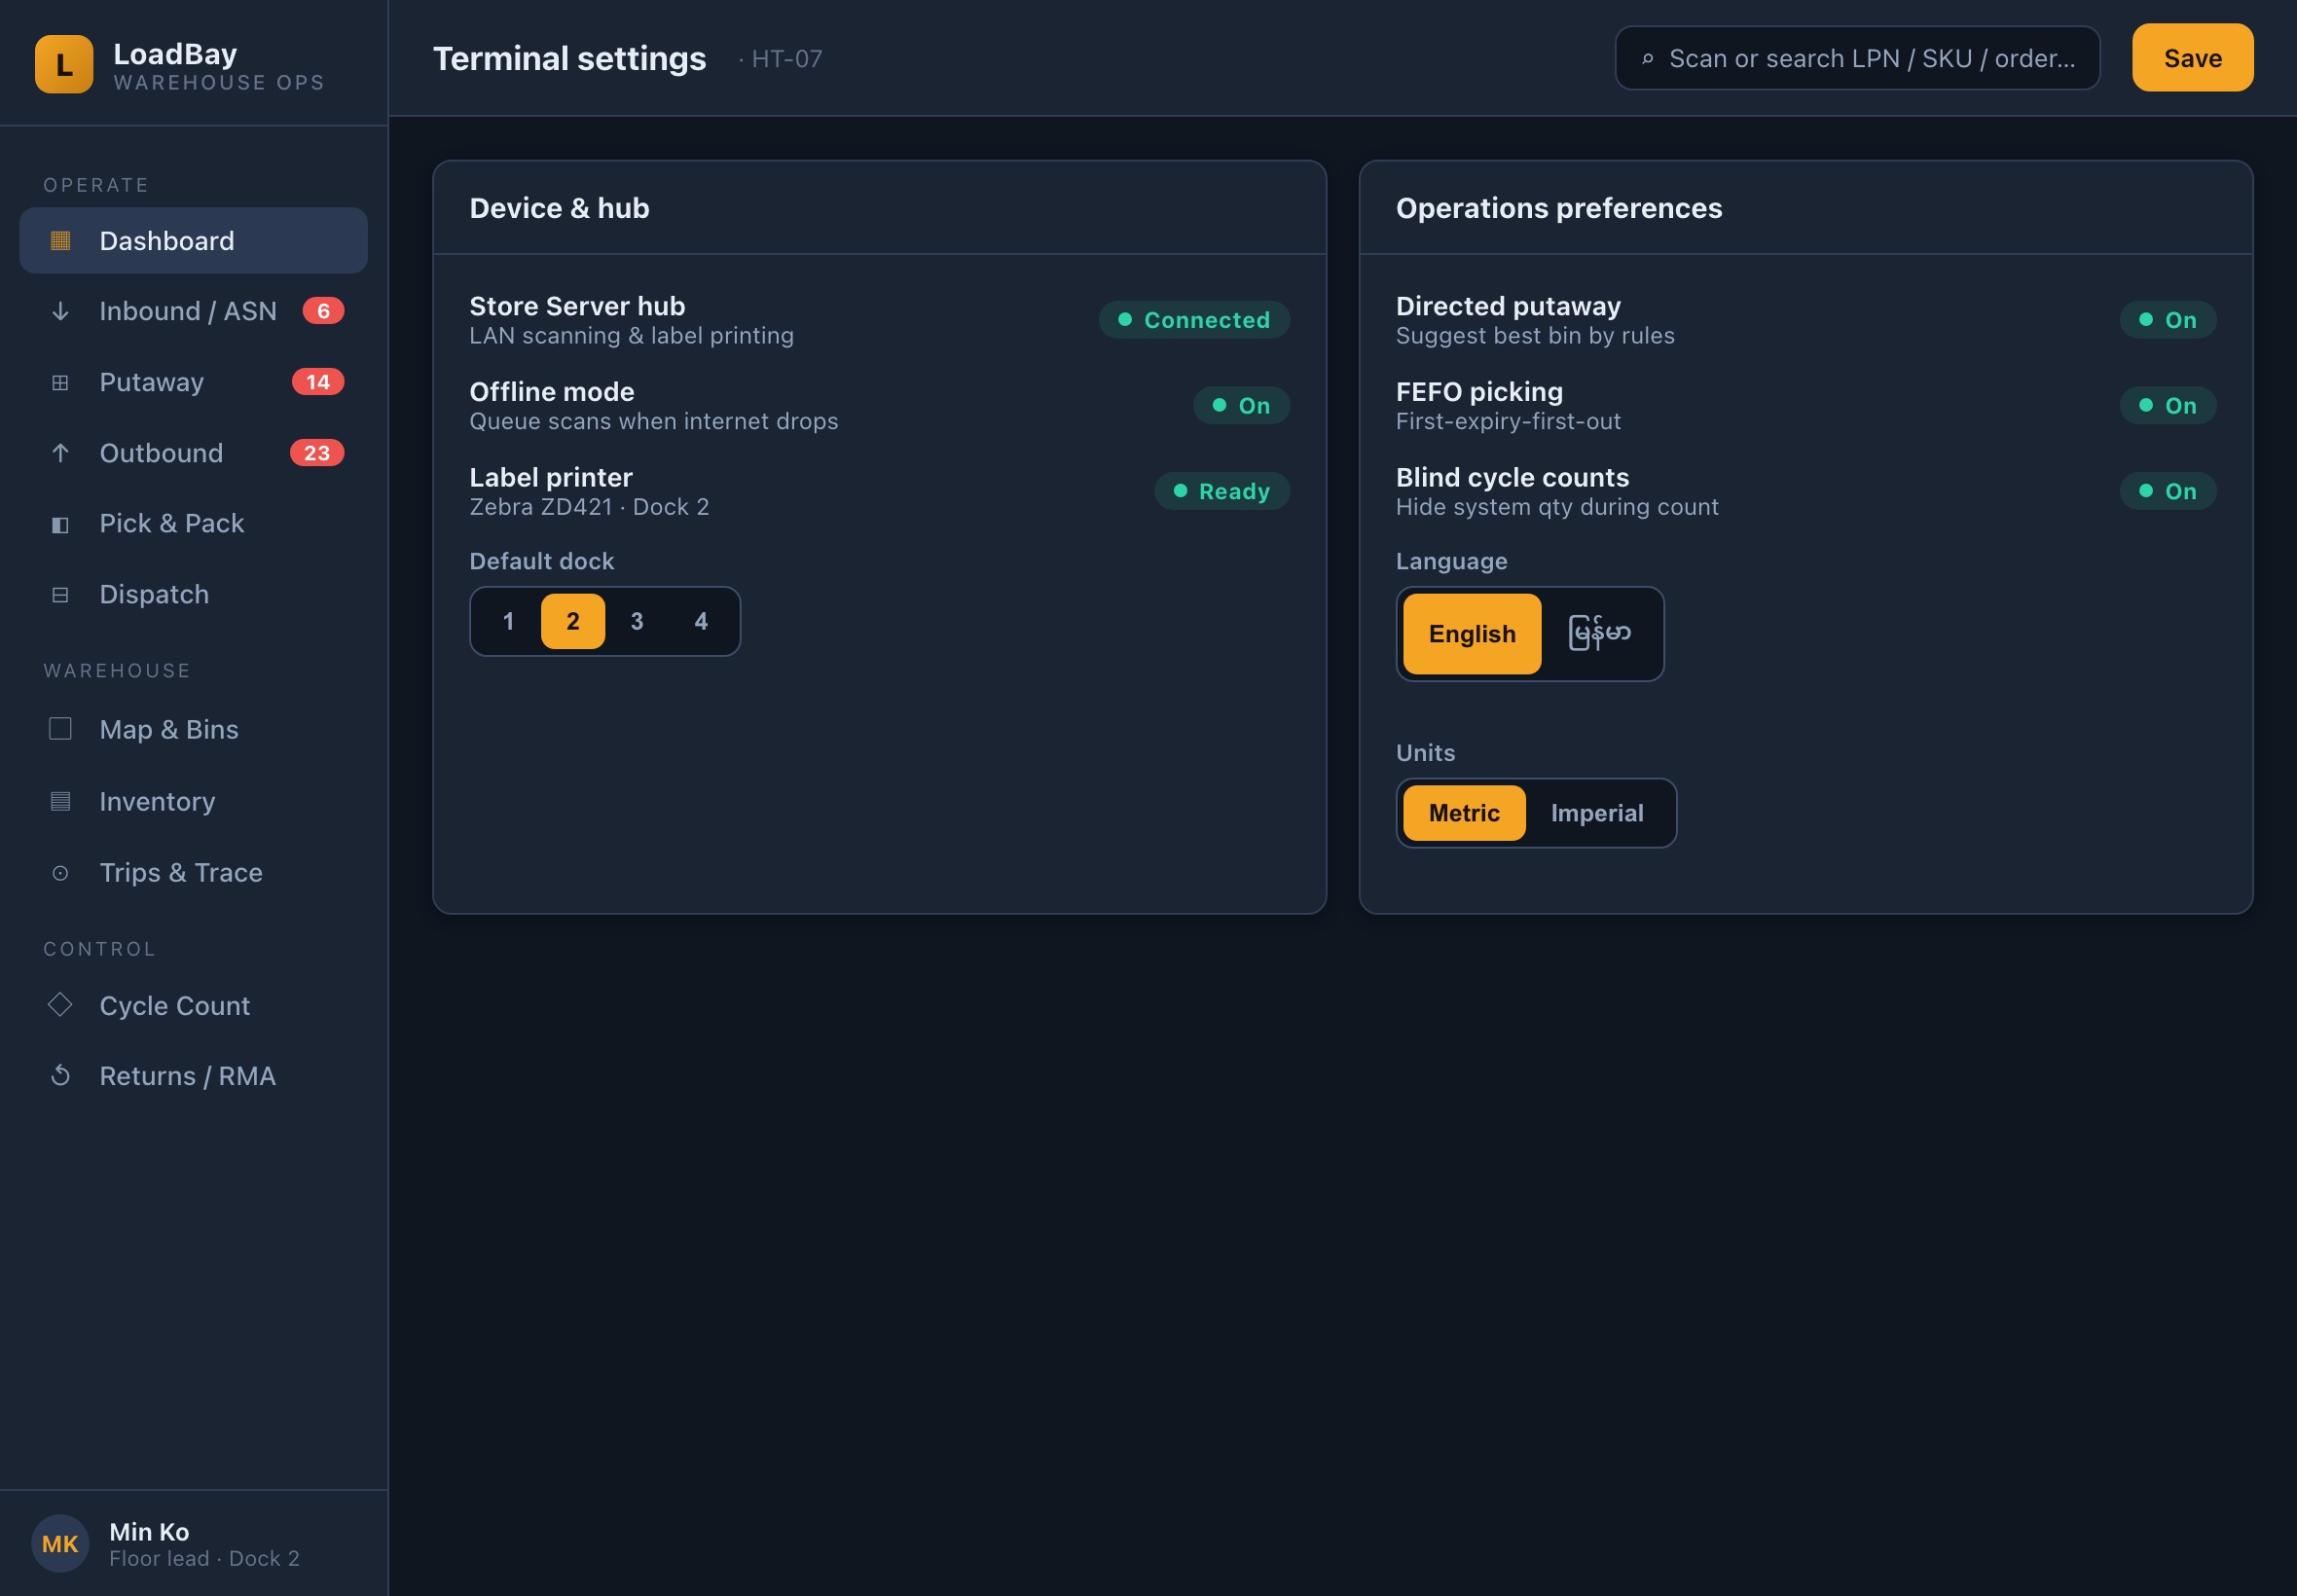Image resolution: width=2297 pixels, height=1596 pixels.
Task: Click the Label printer Ready status
Action: pyautogui.click(x=1221, y=491)
